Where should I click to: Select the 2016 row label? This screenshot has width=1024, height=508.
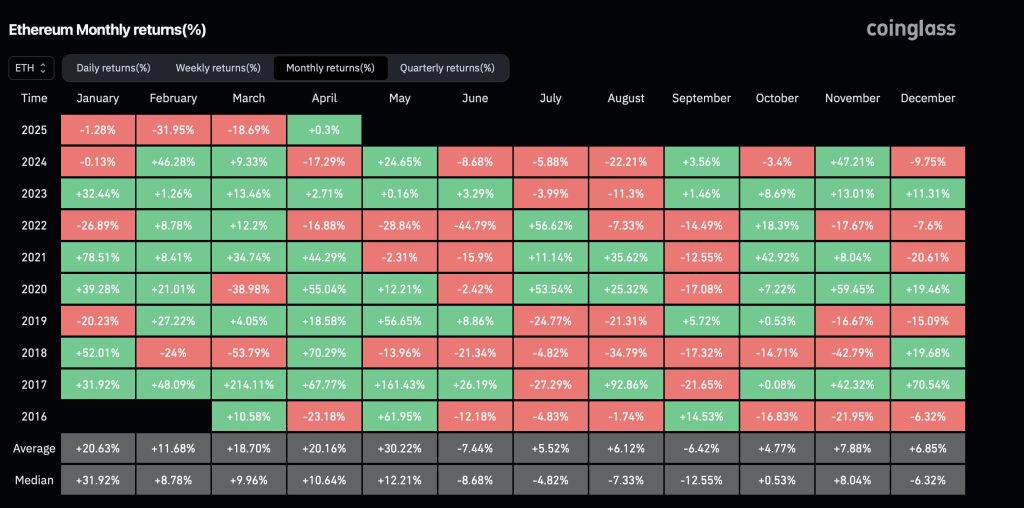pyautogui.click(x=34, y=416)
